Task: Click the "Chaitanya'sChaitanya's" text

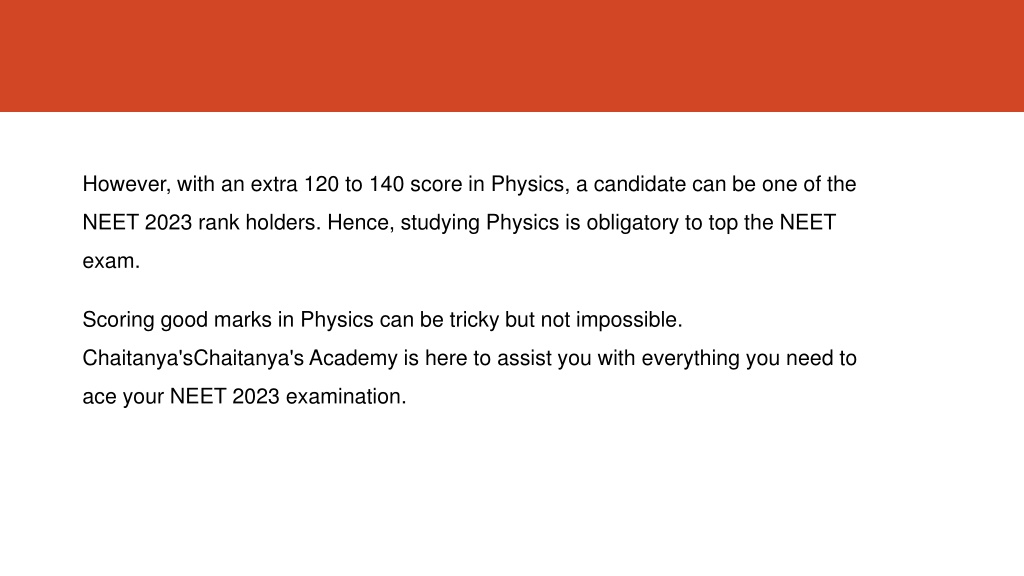Action: coord(193,359)
